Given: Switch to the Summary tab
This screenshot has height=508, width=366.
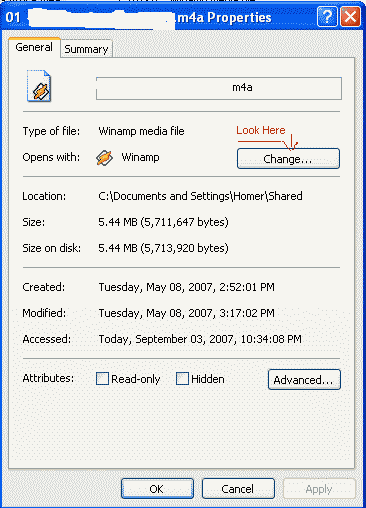Looking at the screenshot, I should click(86, 49).
